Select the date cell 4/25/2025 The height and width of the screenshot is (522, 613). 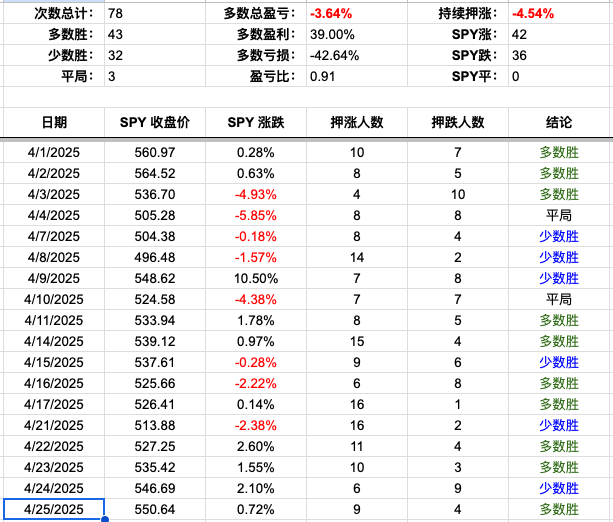[54, 510]
